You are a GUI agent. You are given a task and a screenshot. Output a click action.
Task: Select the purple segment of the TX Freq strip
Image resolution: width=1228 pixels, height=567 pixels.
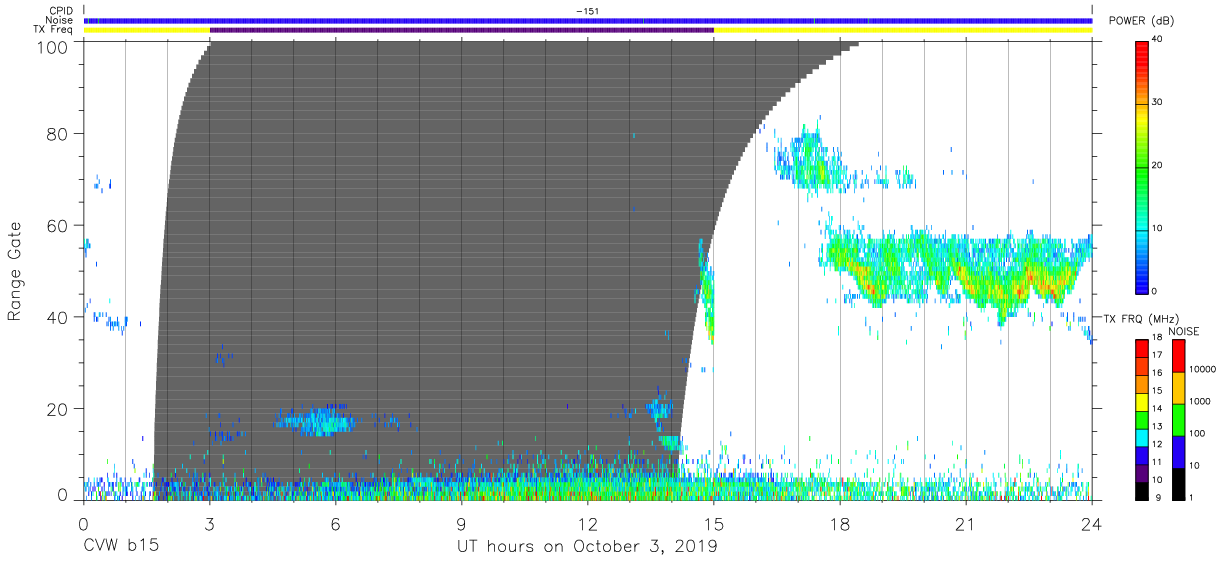click(462, 30)
